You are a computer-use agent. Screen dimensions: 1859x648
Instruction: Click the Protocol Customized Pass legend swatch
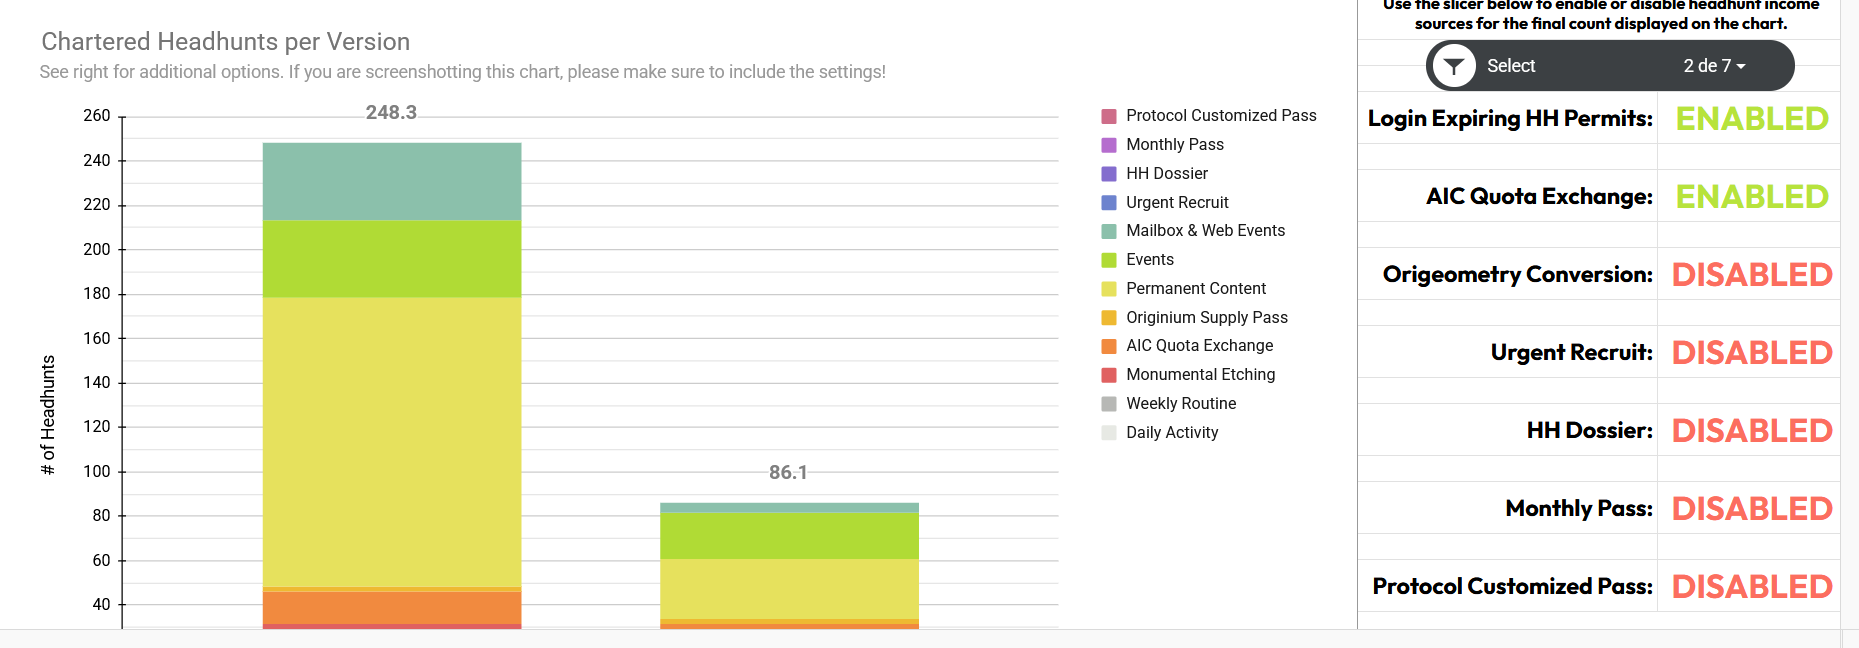[1109, 116]
